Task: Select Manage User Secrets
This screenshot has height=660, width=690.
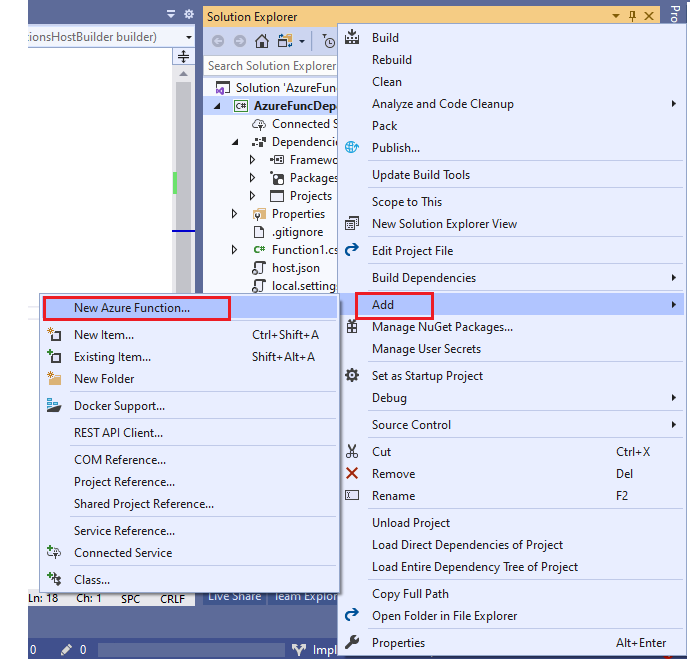Action: click(x=512, y=348)
